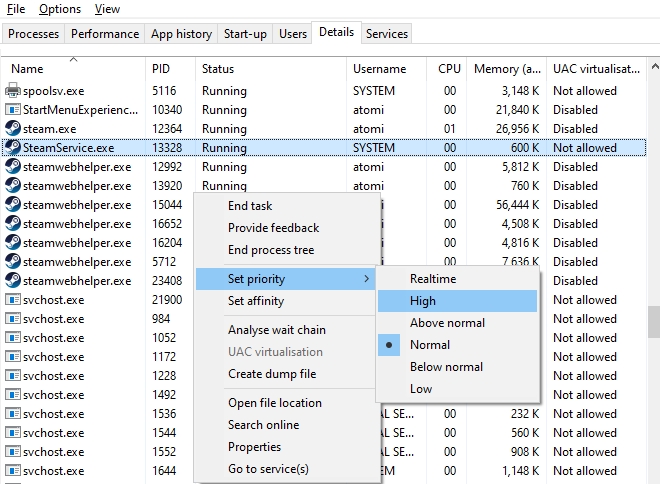Set process priority to Low
Viewport: 660px width, 484px height.
[458, 388]
